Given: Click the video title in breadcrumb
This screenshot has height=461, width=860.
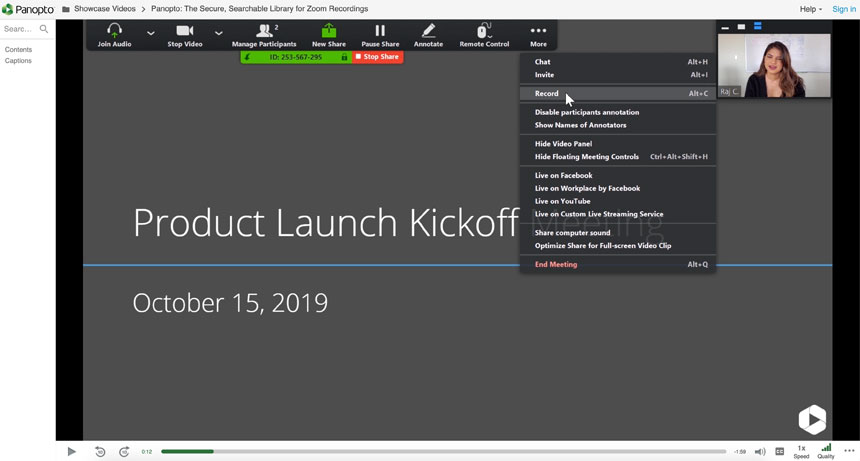Looking at the screenshot, I should (x=259, y=9).
